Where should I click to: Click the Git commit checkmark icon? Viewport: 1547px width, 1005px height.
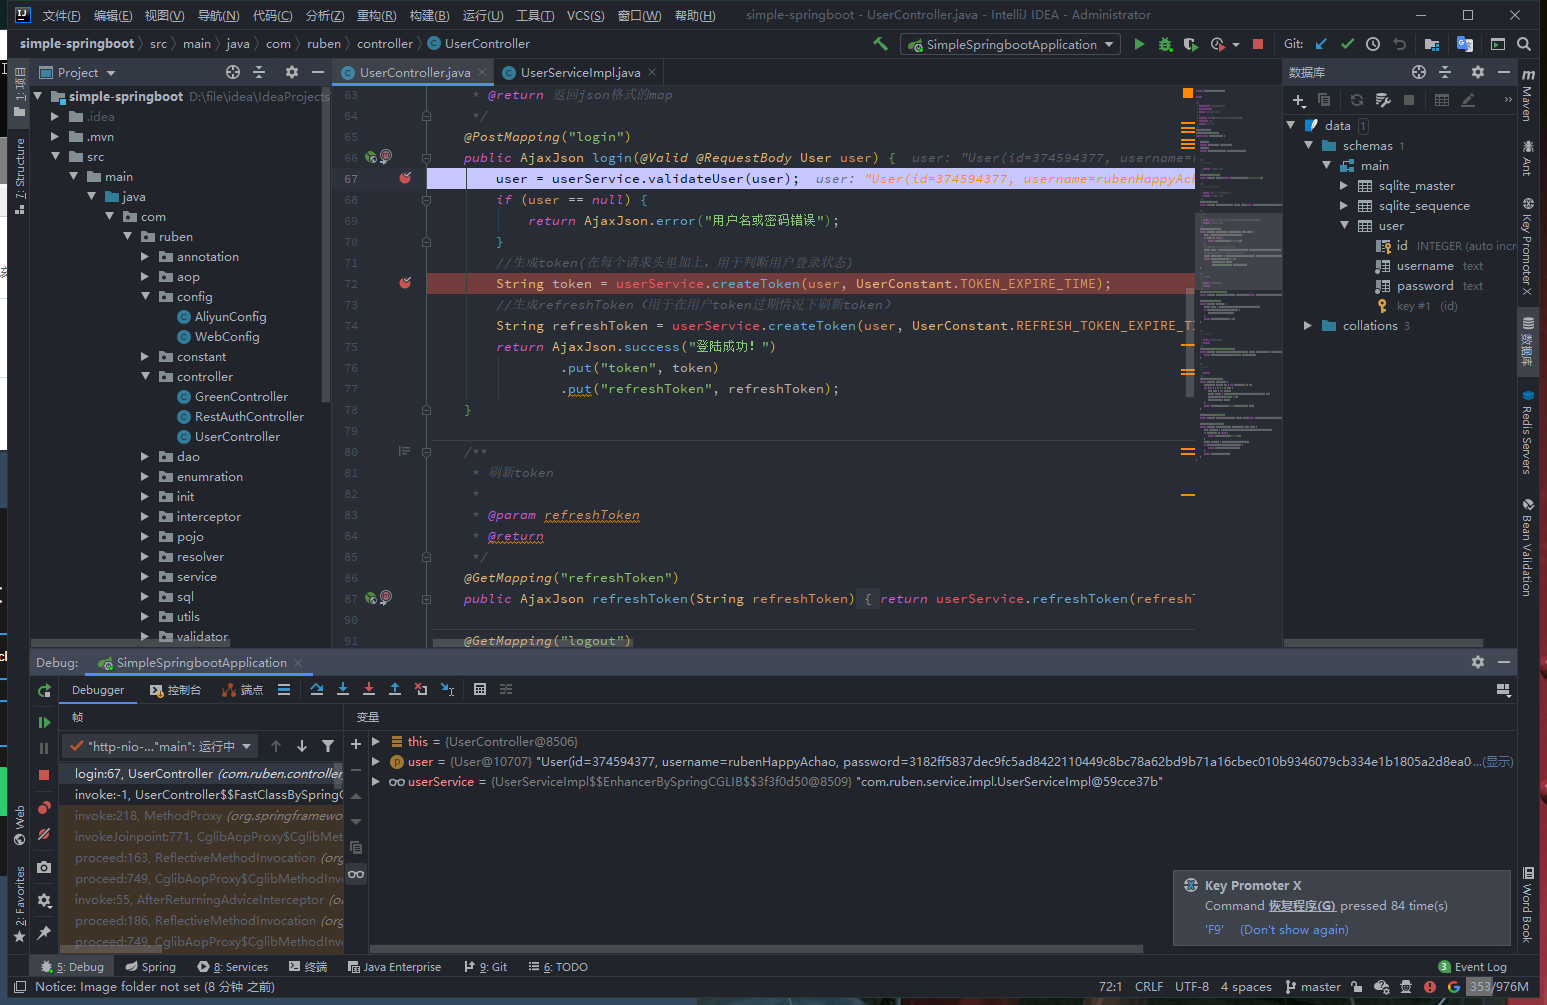pyautogui.click(x=1347, y=44)
